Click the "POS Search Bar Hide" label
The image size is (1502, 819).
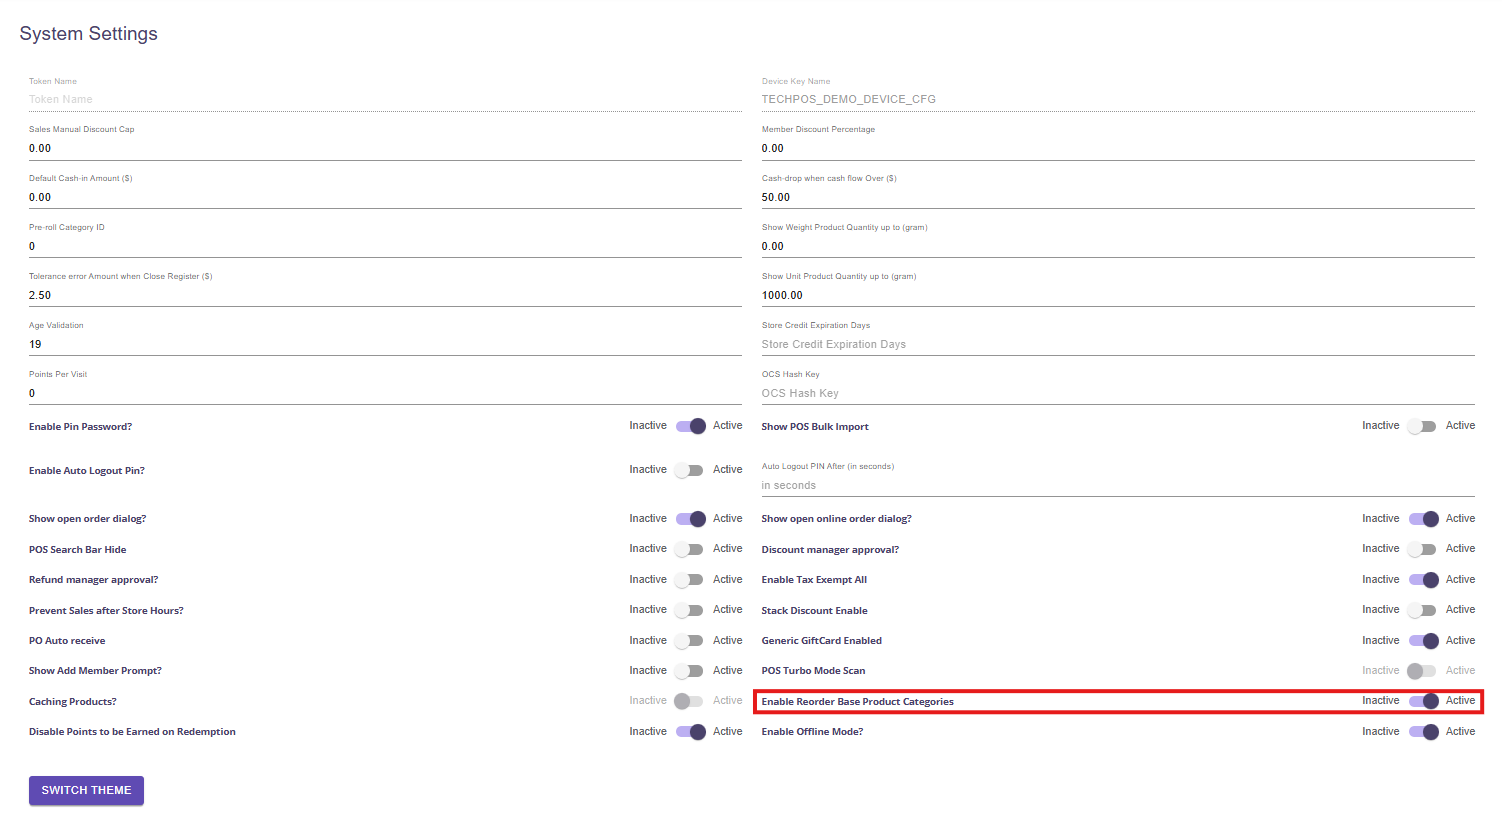pyautogui.click(x=77, y=550)
